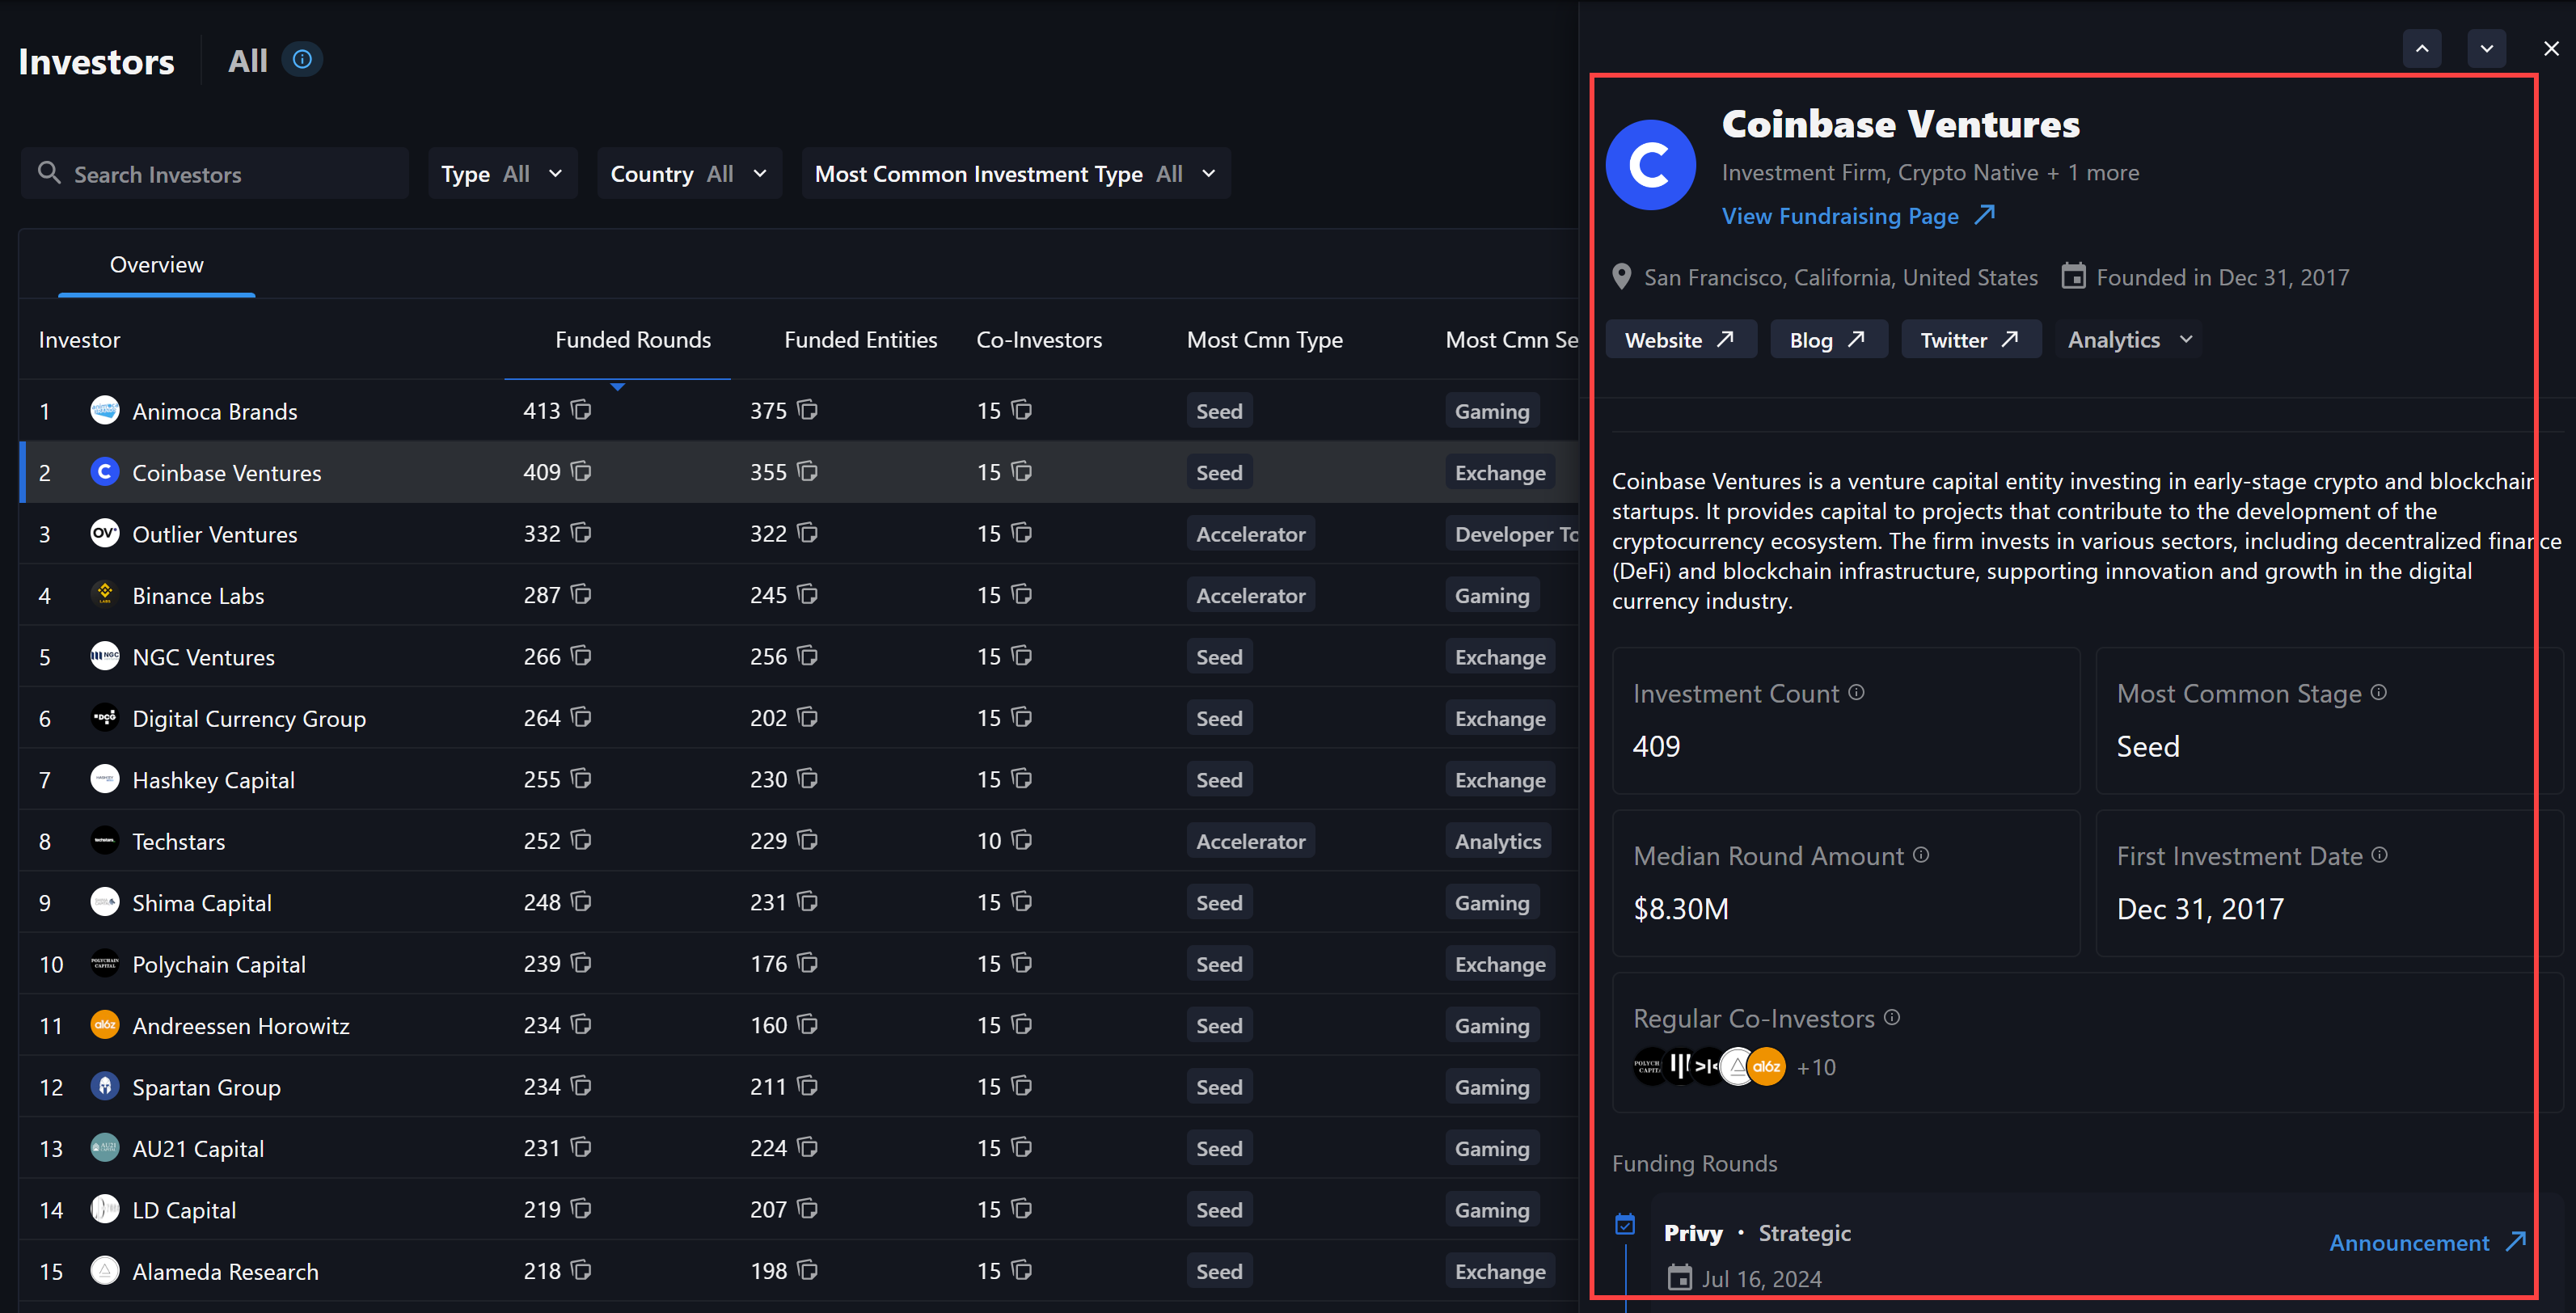Open the Privy Announcement link

click(x=2427, y=1242)
